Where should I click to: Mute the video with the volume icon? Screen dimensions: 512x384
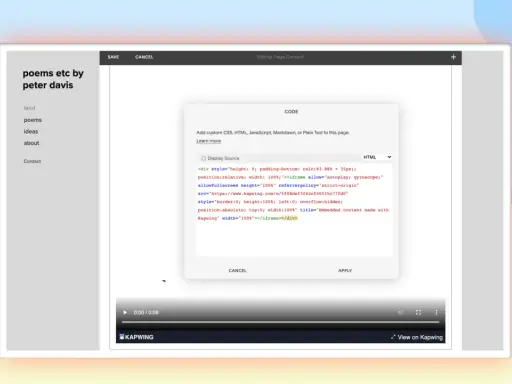401,312
